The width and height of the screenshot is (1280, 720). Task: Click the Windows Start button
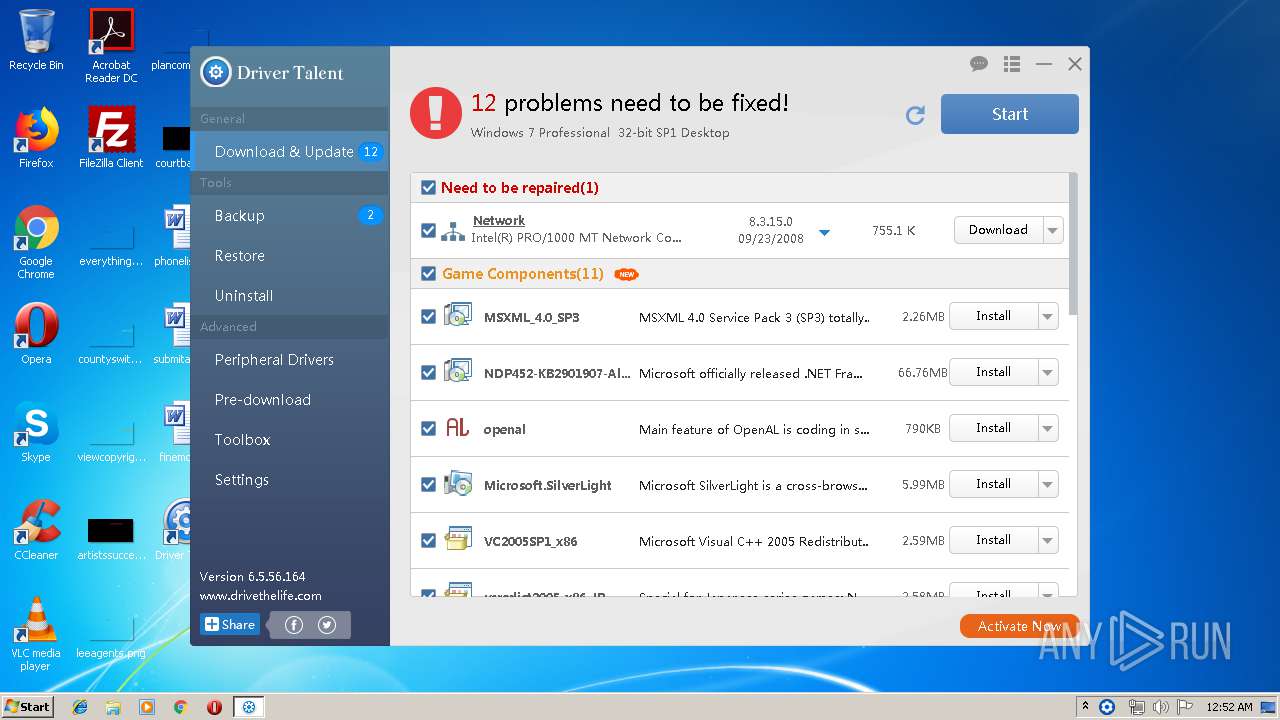pos(28,707)
